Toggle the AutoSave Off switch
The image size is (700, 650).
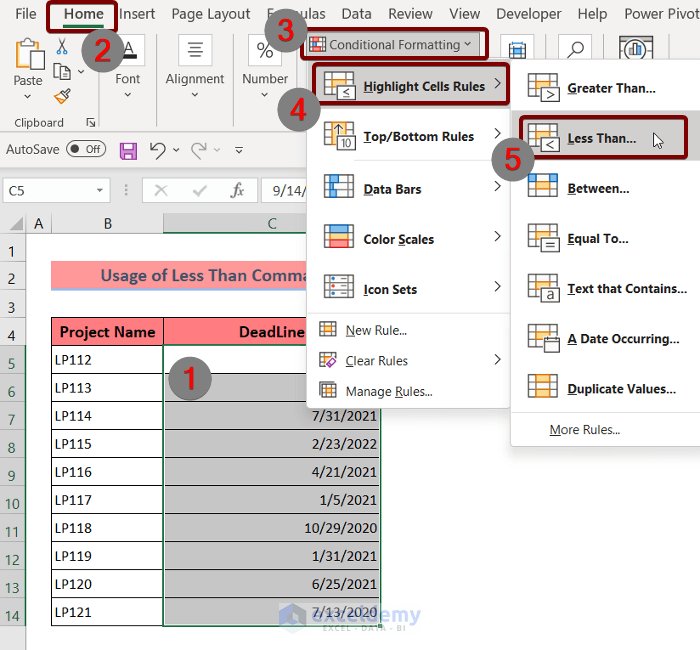point(86,149)
